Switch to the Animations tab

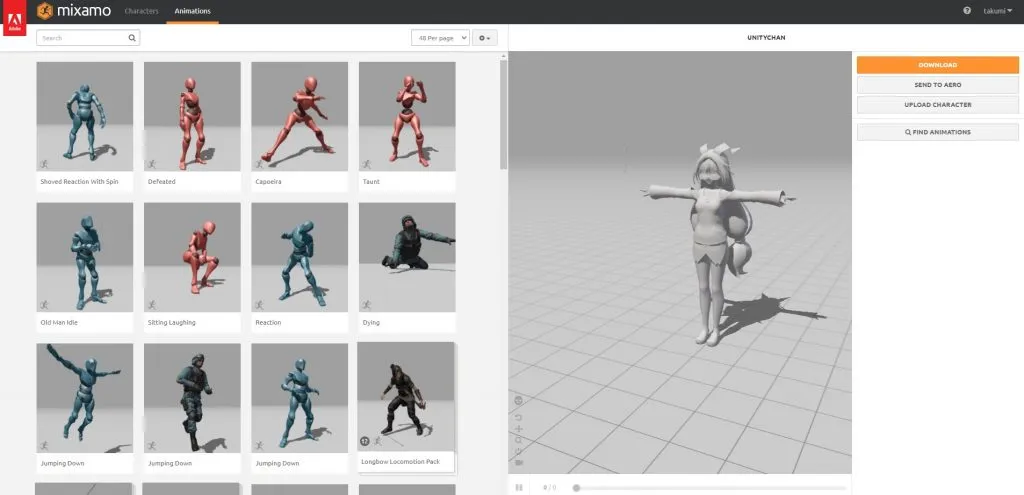[x=193, y=11]
